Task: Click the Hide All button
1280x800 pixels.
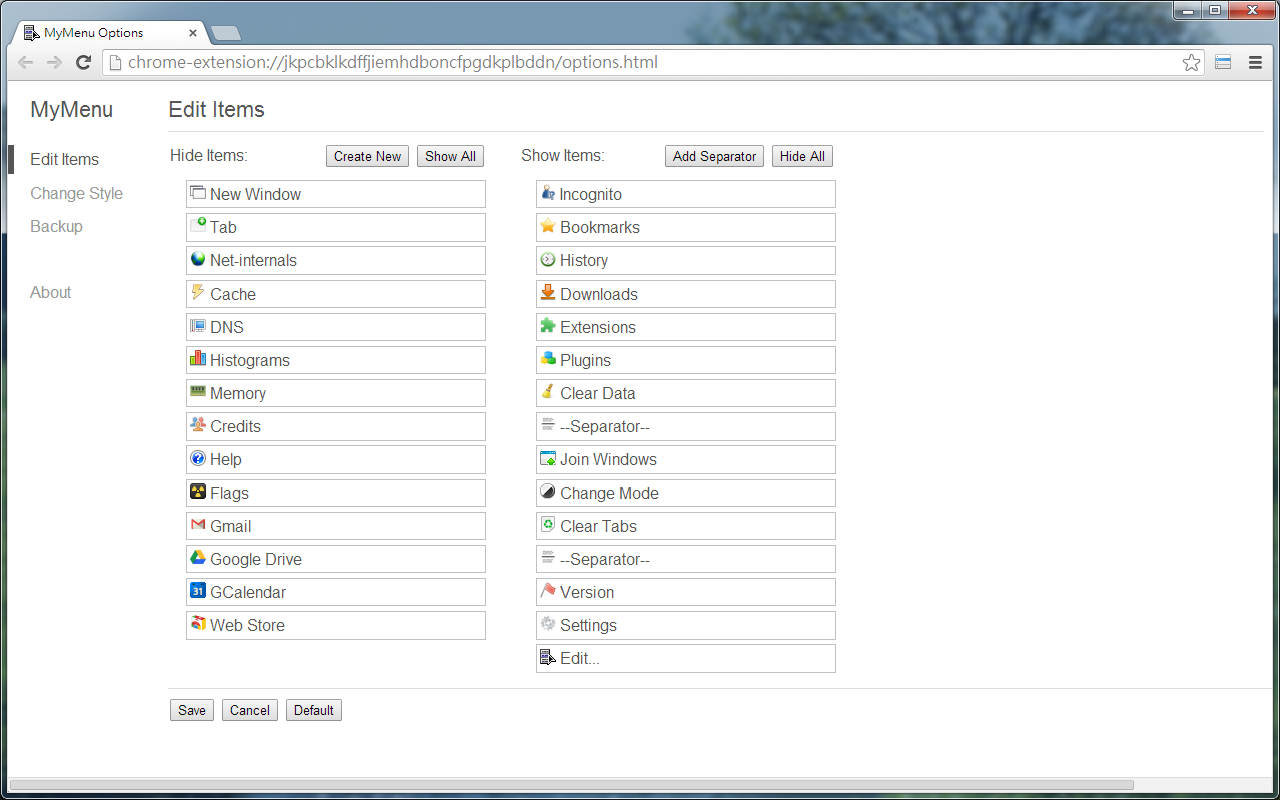Action: [802, 156]
